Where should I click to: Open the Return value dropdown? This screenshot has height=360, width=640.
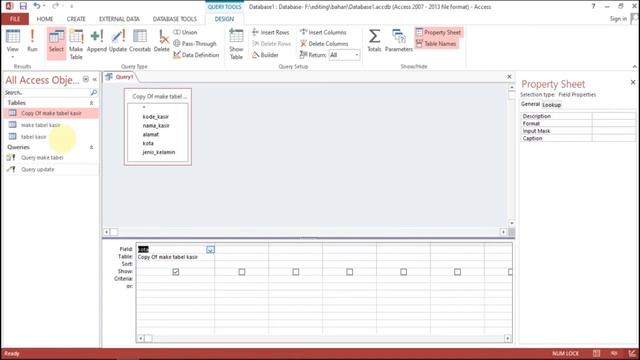click(356, 55)
